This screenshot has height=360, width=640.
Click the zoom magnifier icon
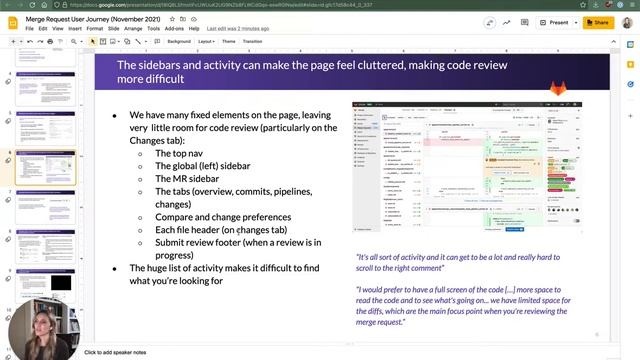(73, 42)
